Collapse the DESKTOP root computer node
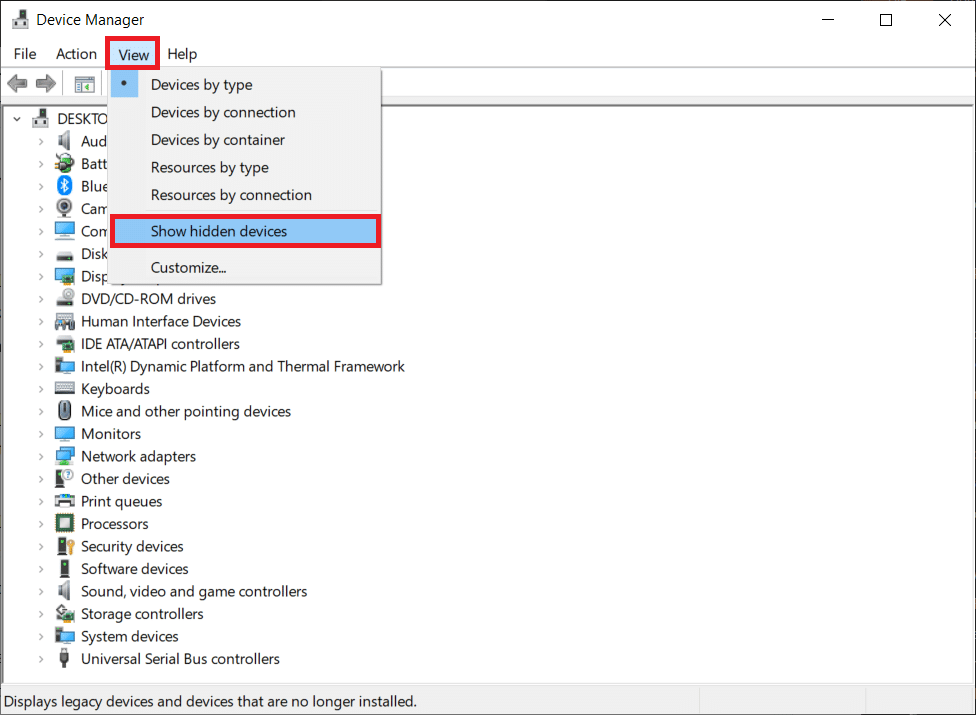Screen dimensions: 976x715 point(17,118)
